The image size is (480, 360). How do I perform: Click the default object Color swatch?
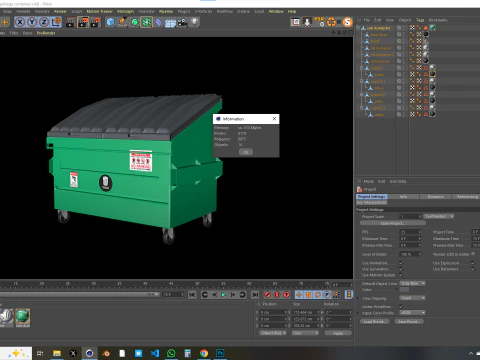pos(404,290)
